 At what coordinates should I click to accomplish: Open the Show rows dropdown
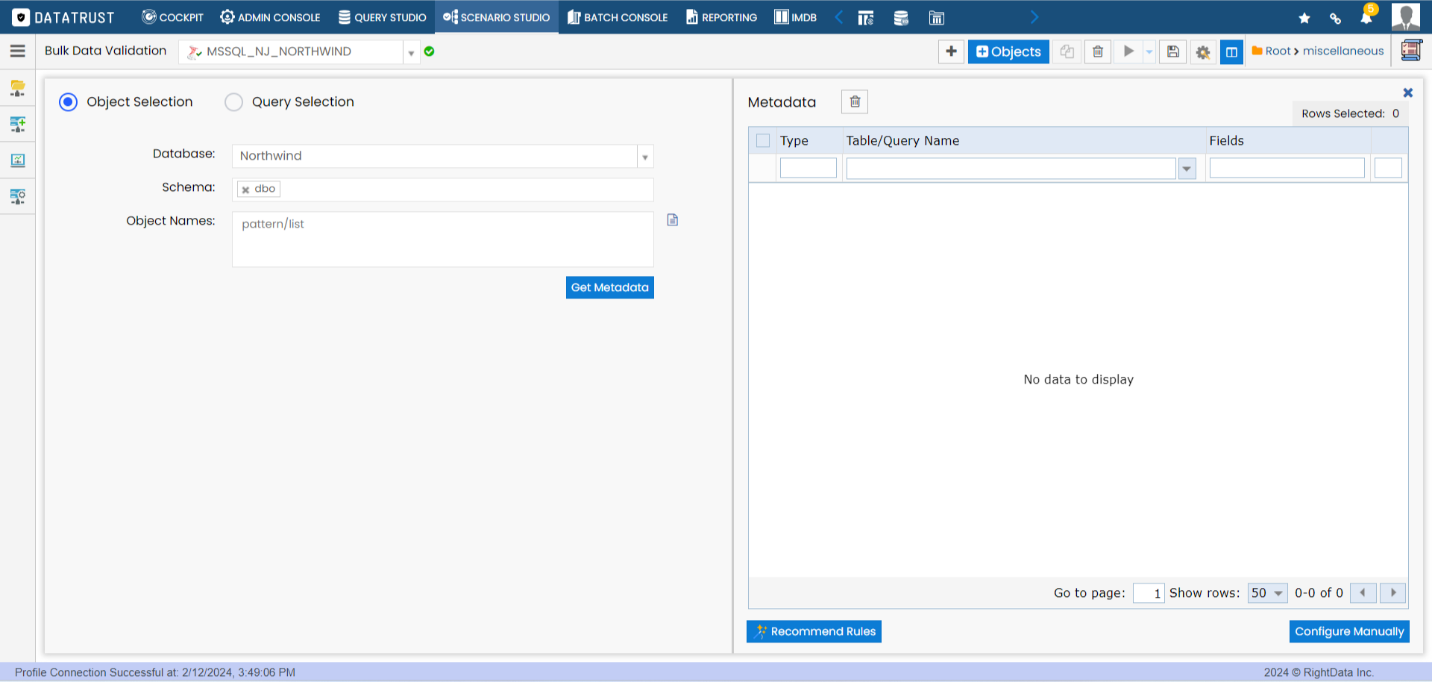tap(1267, 593)
